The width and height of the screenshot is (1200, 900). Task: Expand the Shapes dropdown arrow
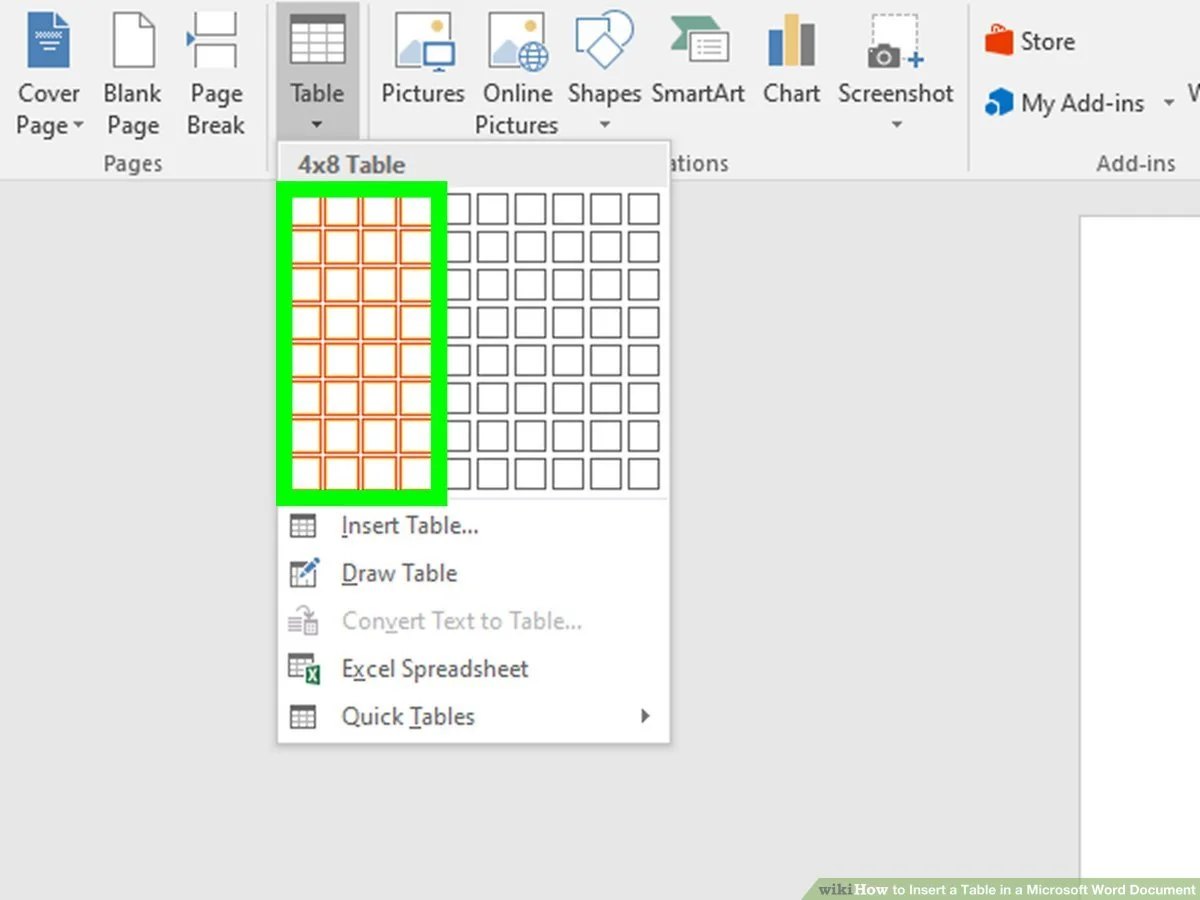604,125
